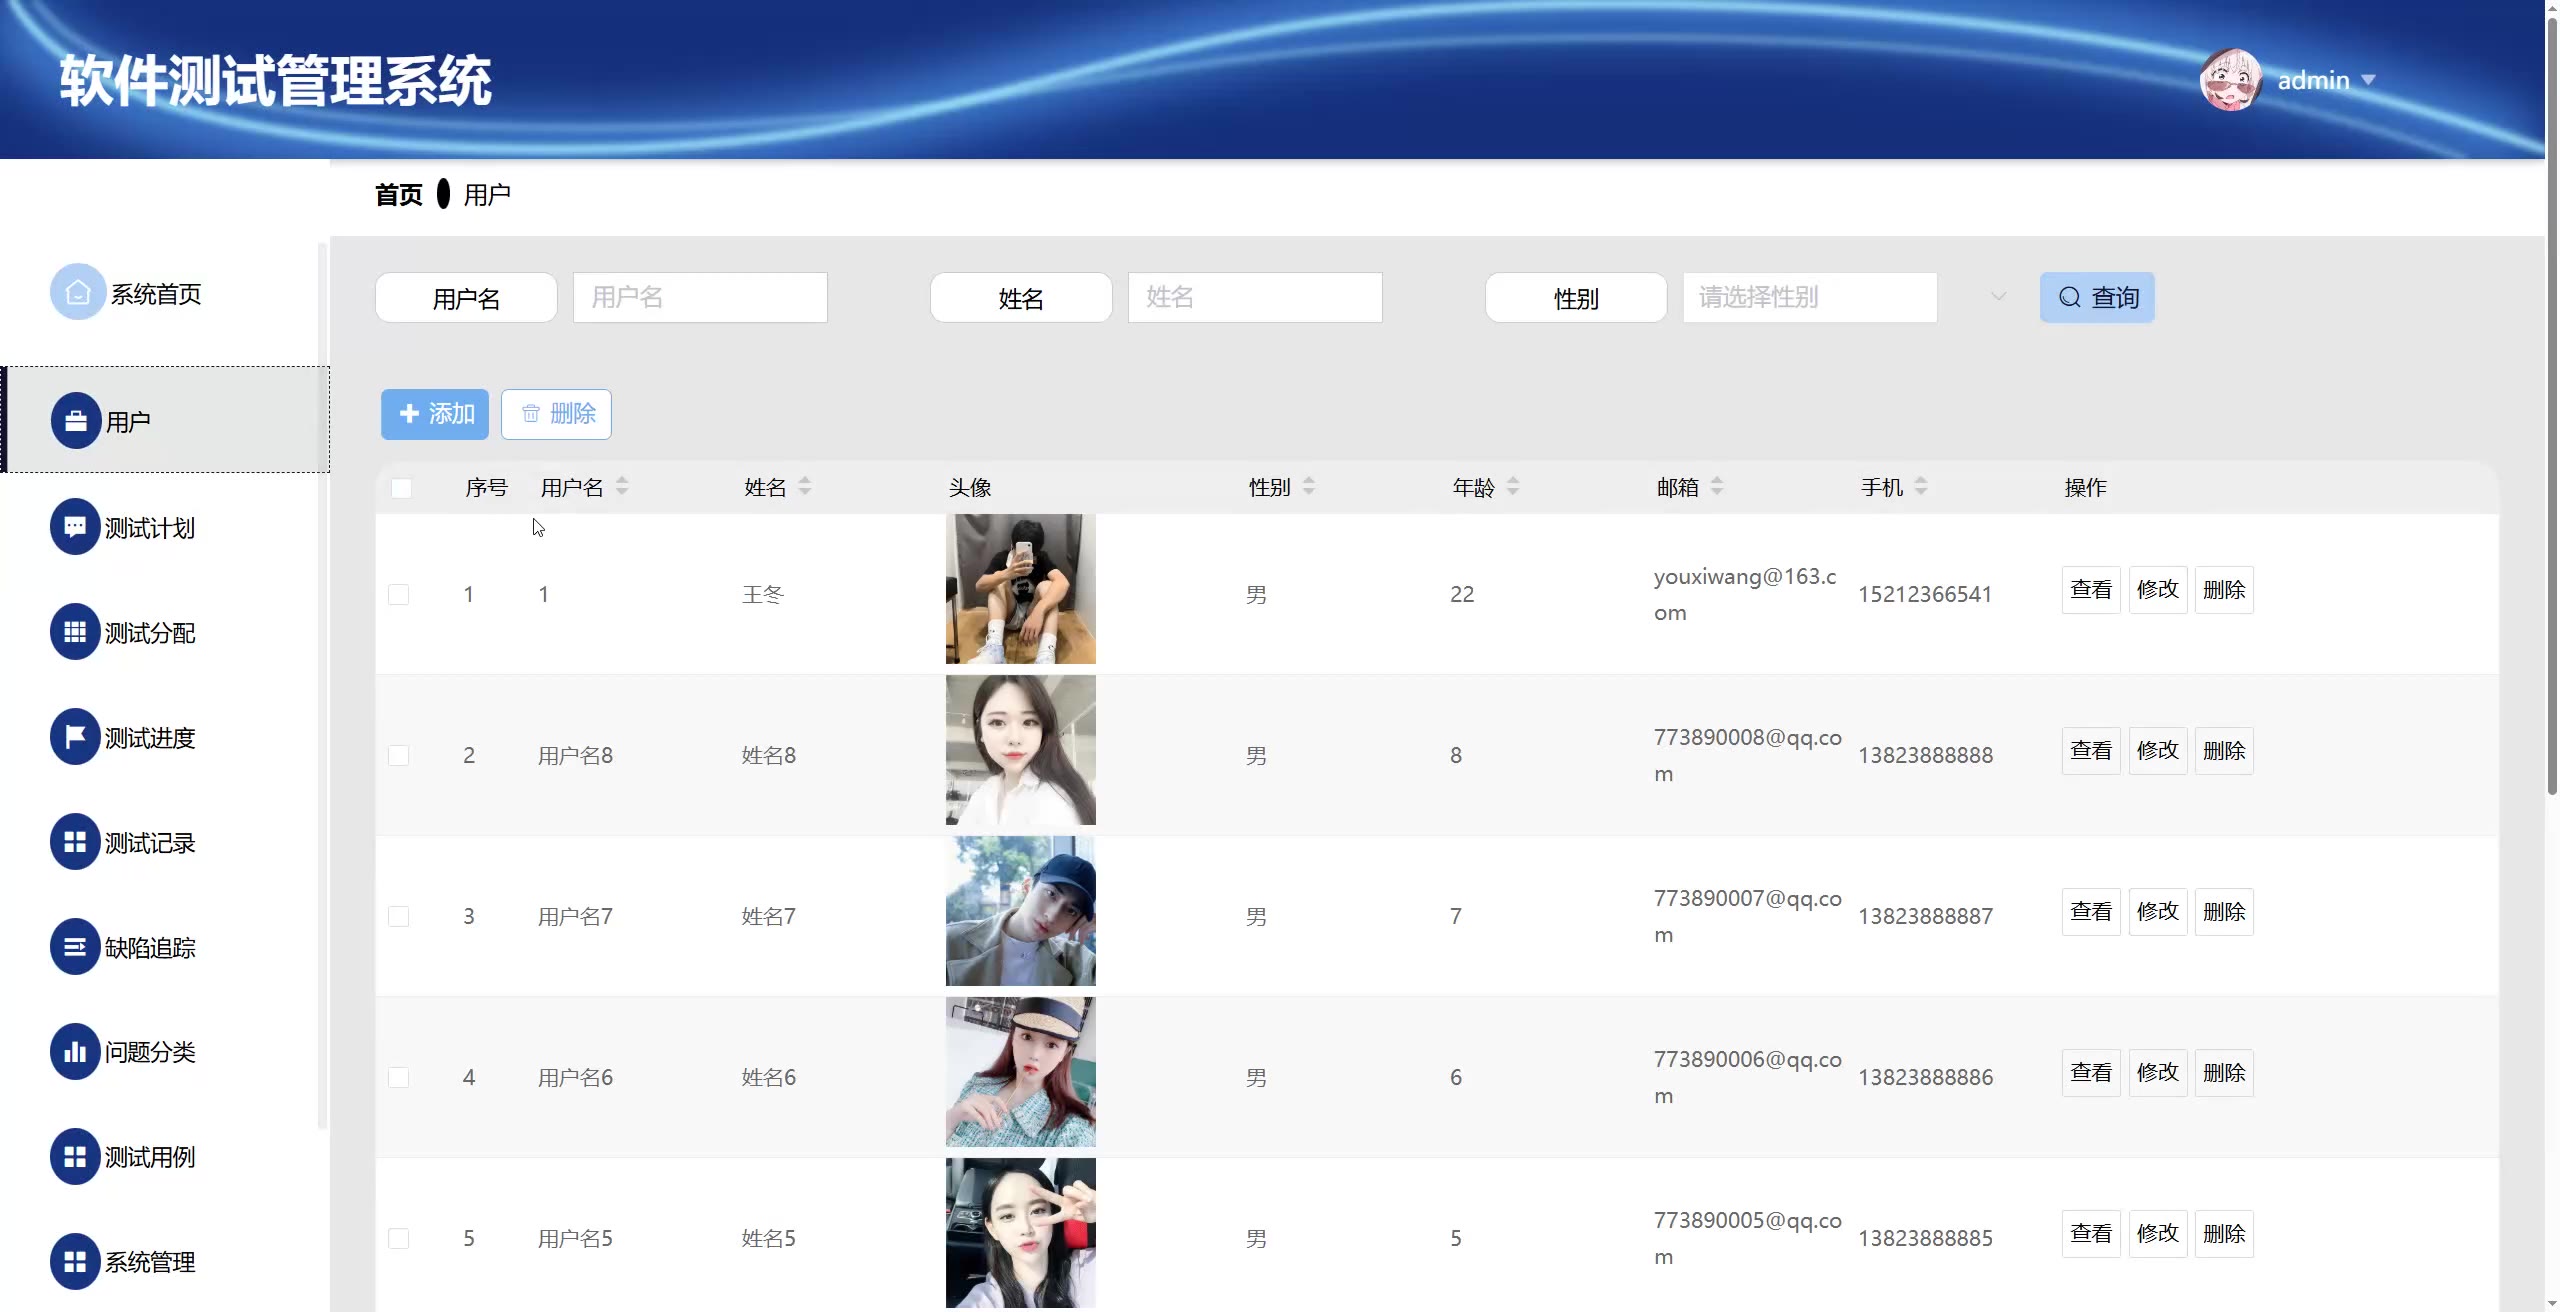This screenshot has width=2560, height=1312.
Task: Click the admin avatar picture
Action: click(2230, 80)
